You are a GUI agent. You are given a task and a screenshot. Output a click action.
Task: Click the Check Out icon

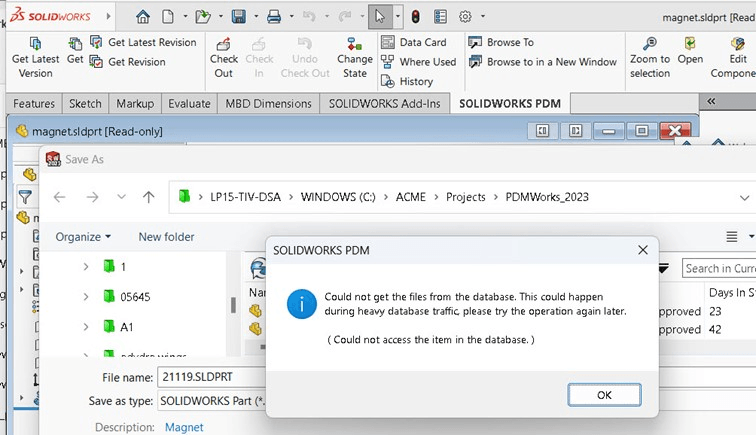[x=224, y=45]
